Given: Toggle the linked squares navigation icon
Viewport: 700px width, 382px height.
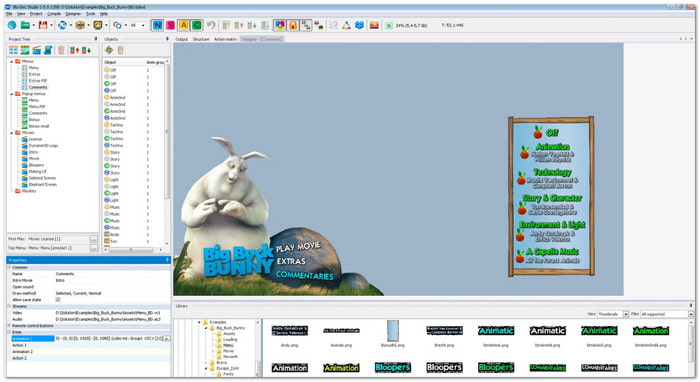Looking at the screenshot, I should tap(306, 25).
